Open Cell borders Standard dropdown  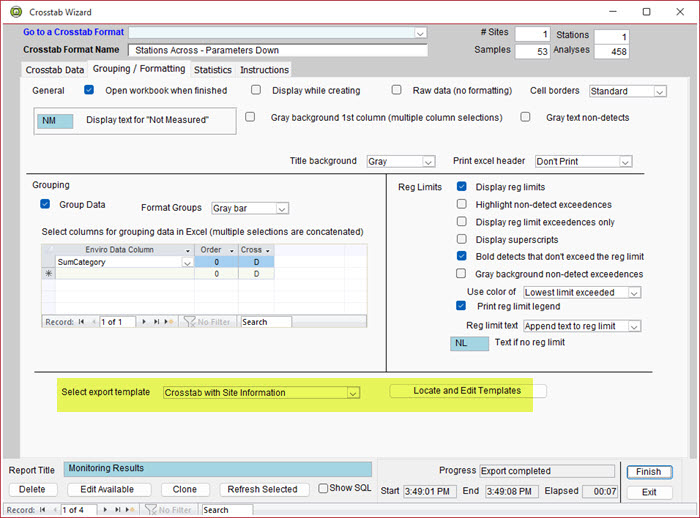[660, 92]
